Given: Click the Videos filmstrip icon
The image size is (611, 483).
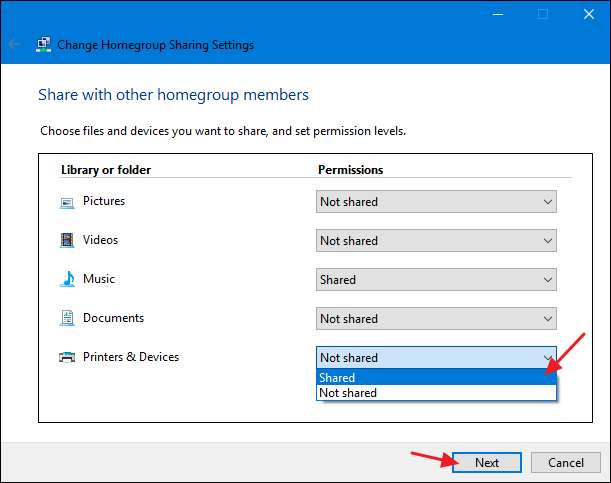Looking at the screenshot, I should click(67, 241).
